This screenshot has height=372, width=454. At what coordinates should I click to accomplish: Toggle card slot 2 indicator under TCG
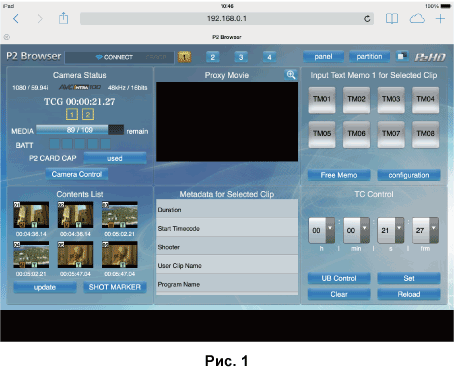pyautogui.click(x=88, y=114)
